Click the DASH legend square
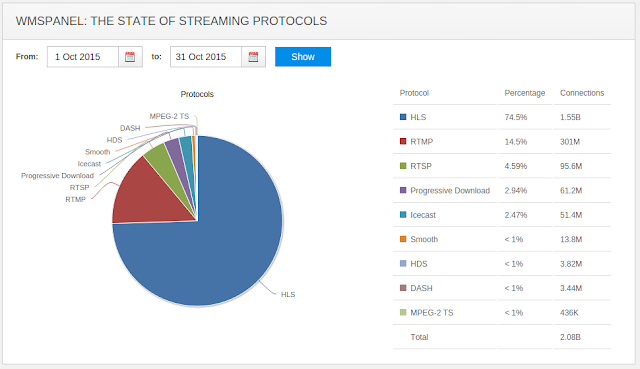 pyautogui.click(x=403, y=288)
